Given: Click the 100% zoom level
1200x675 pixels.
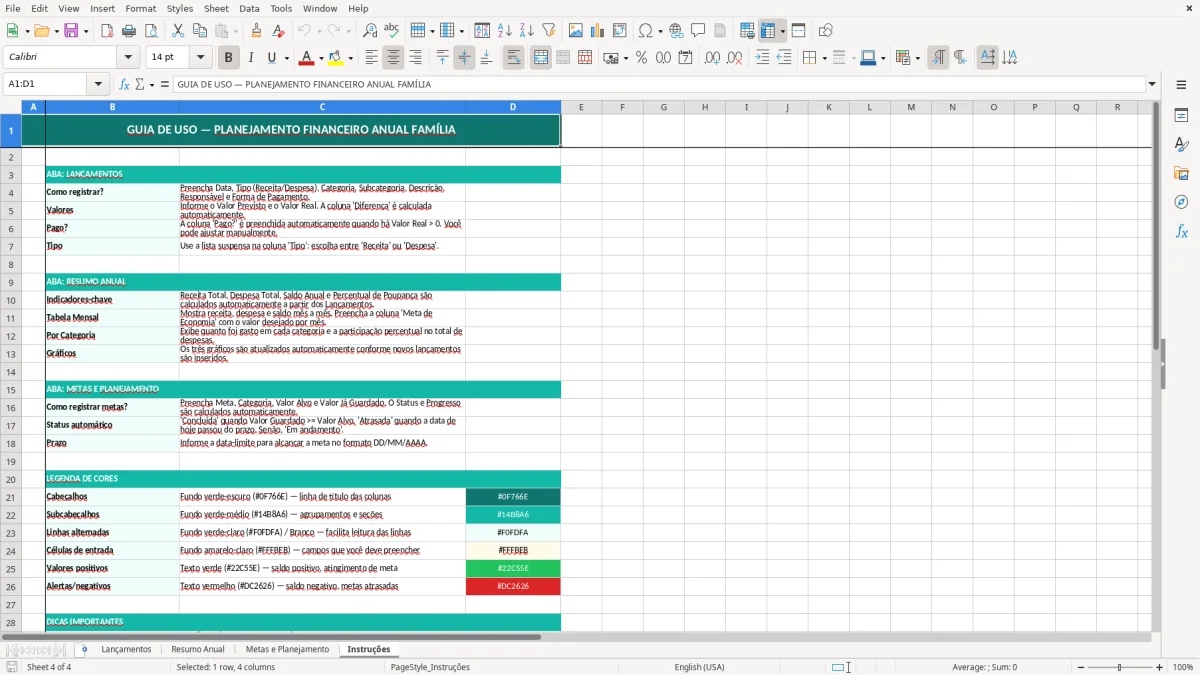Looking at the screenshot, I should click(x=1183, y=667).
